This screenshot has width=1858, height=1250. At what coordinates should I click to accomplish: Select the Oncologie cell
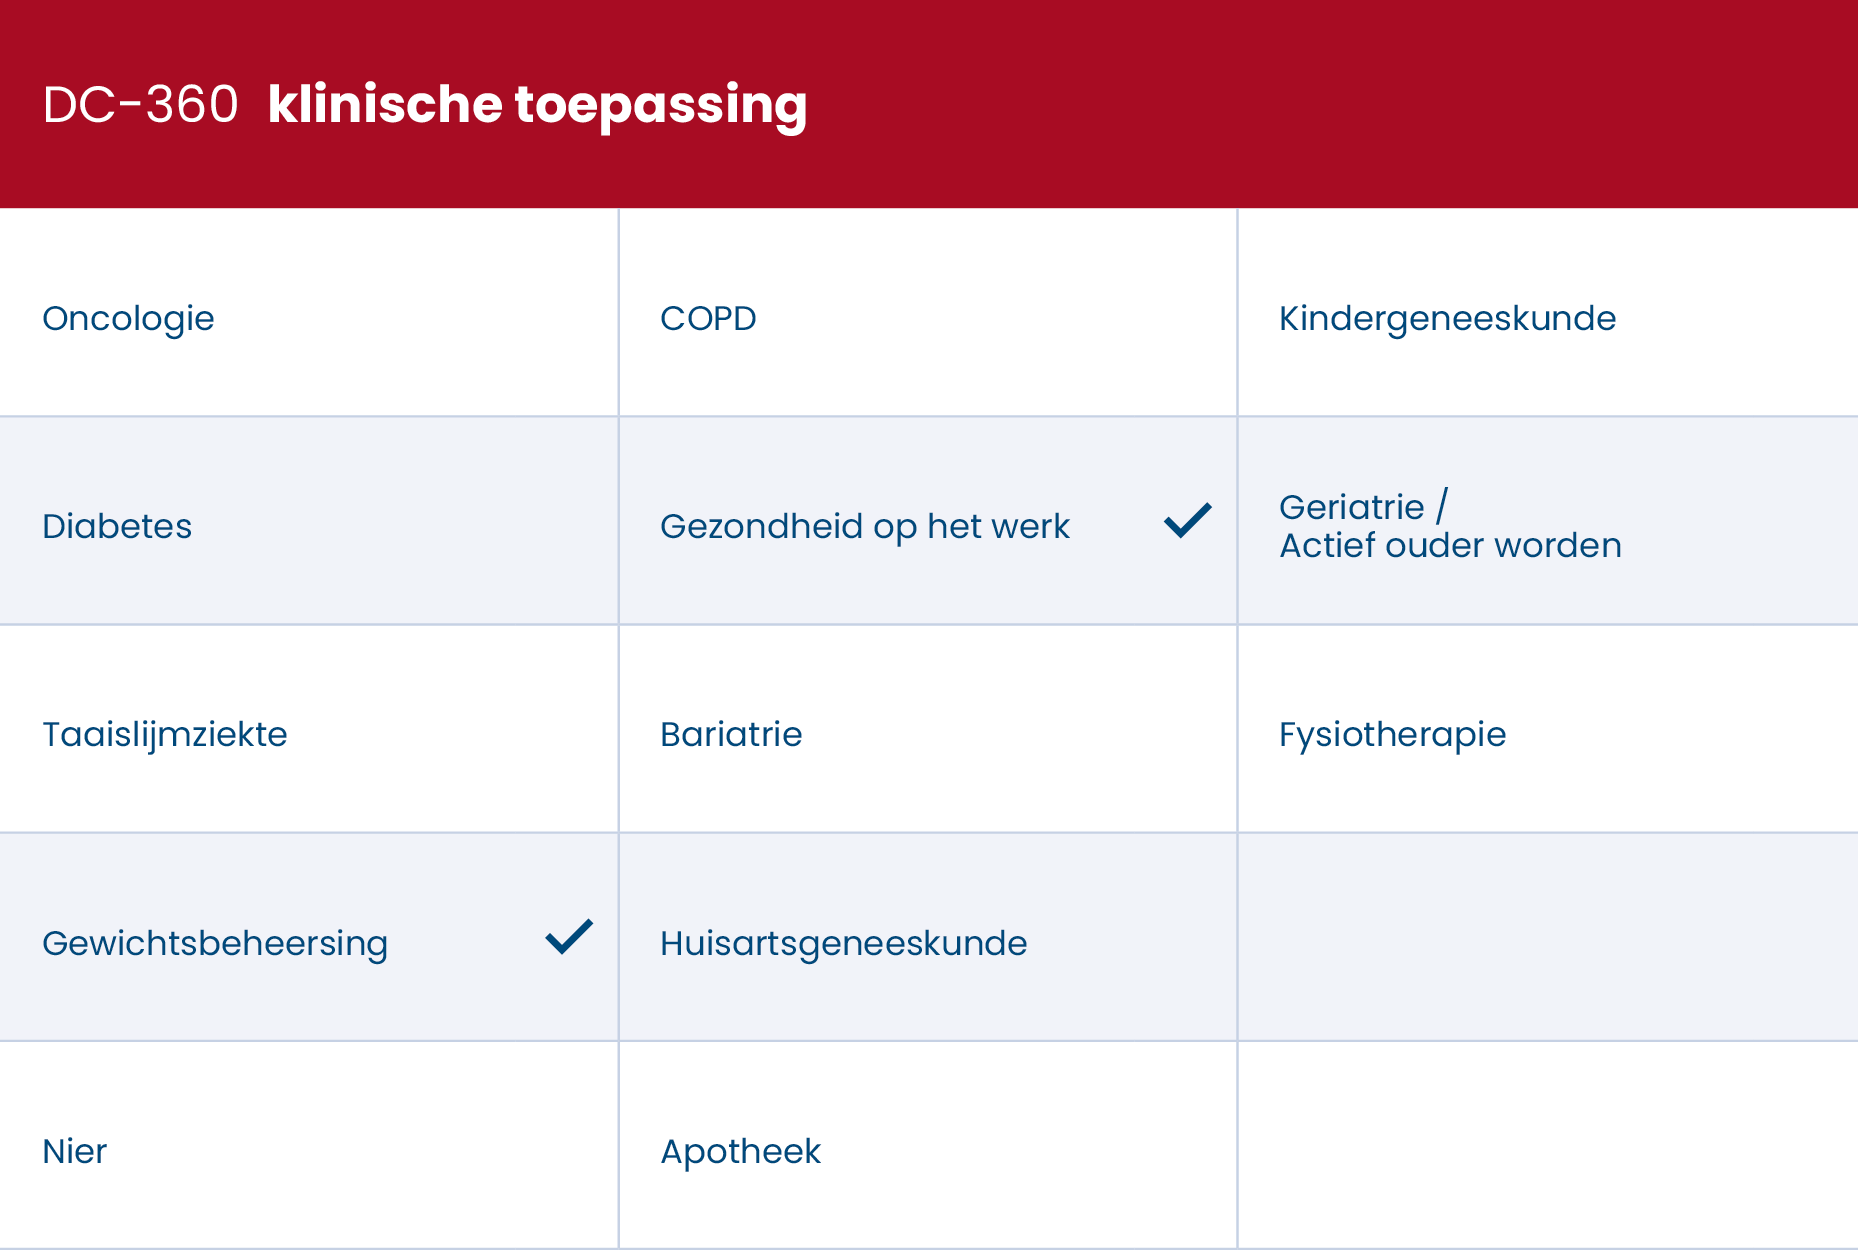(129, 319)
